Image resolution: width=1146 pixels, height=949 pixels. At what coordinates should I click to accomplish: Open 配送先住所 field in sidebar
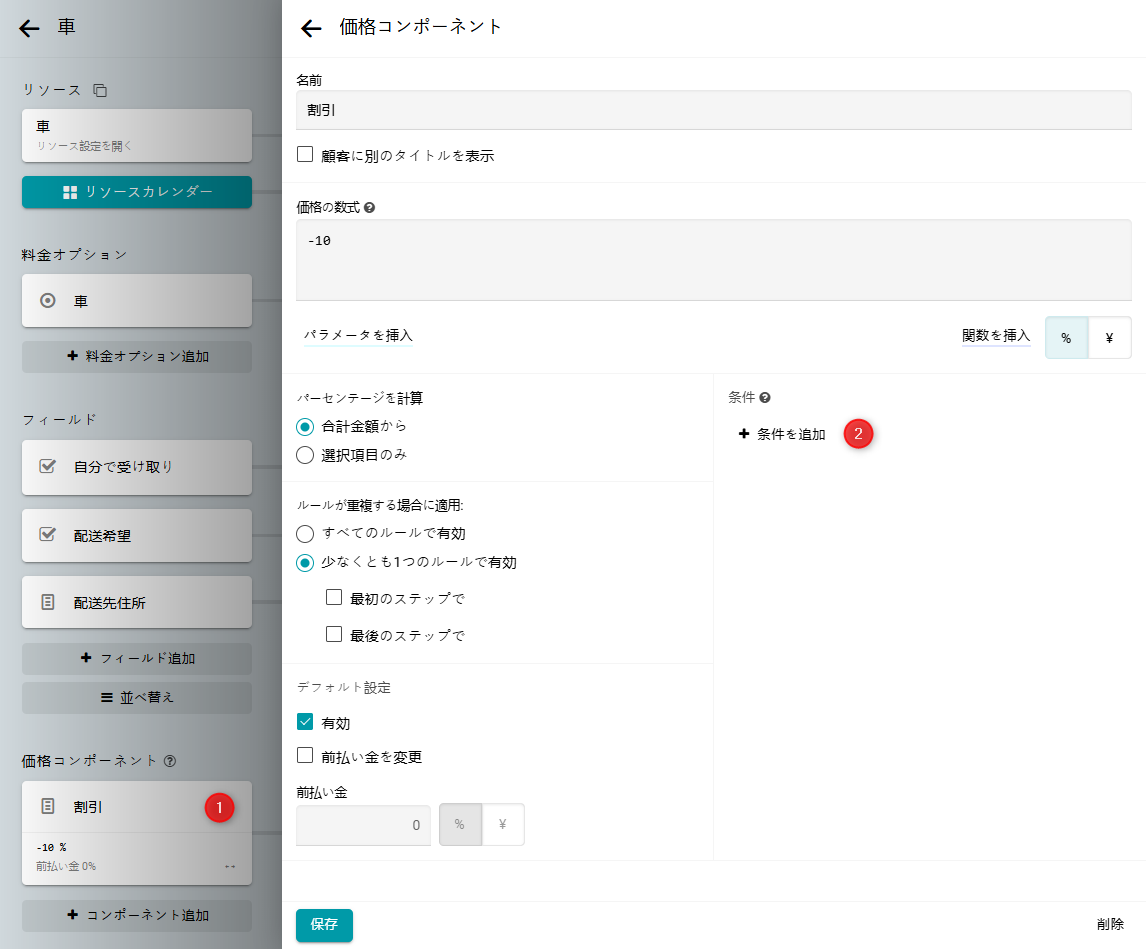137,603
